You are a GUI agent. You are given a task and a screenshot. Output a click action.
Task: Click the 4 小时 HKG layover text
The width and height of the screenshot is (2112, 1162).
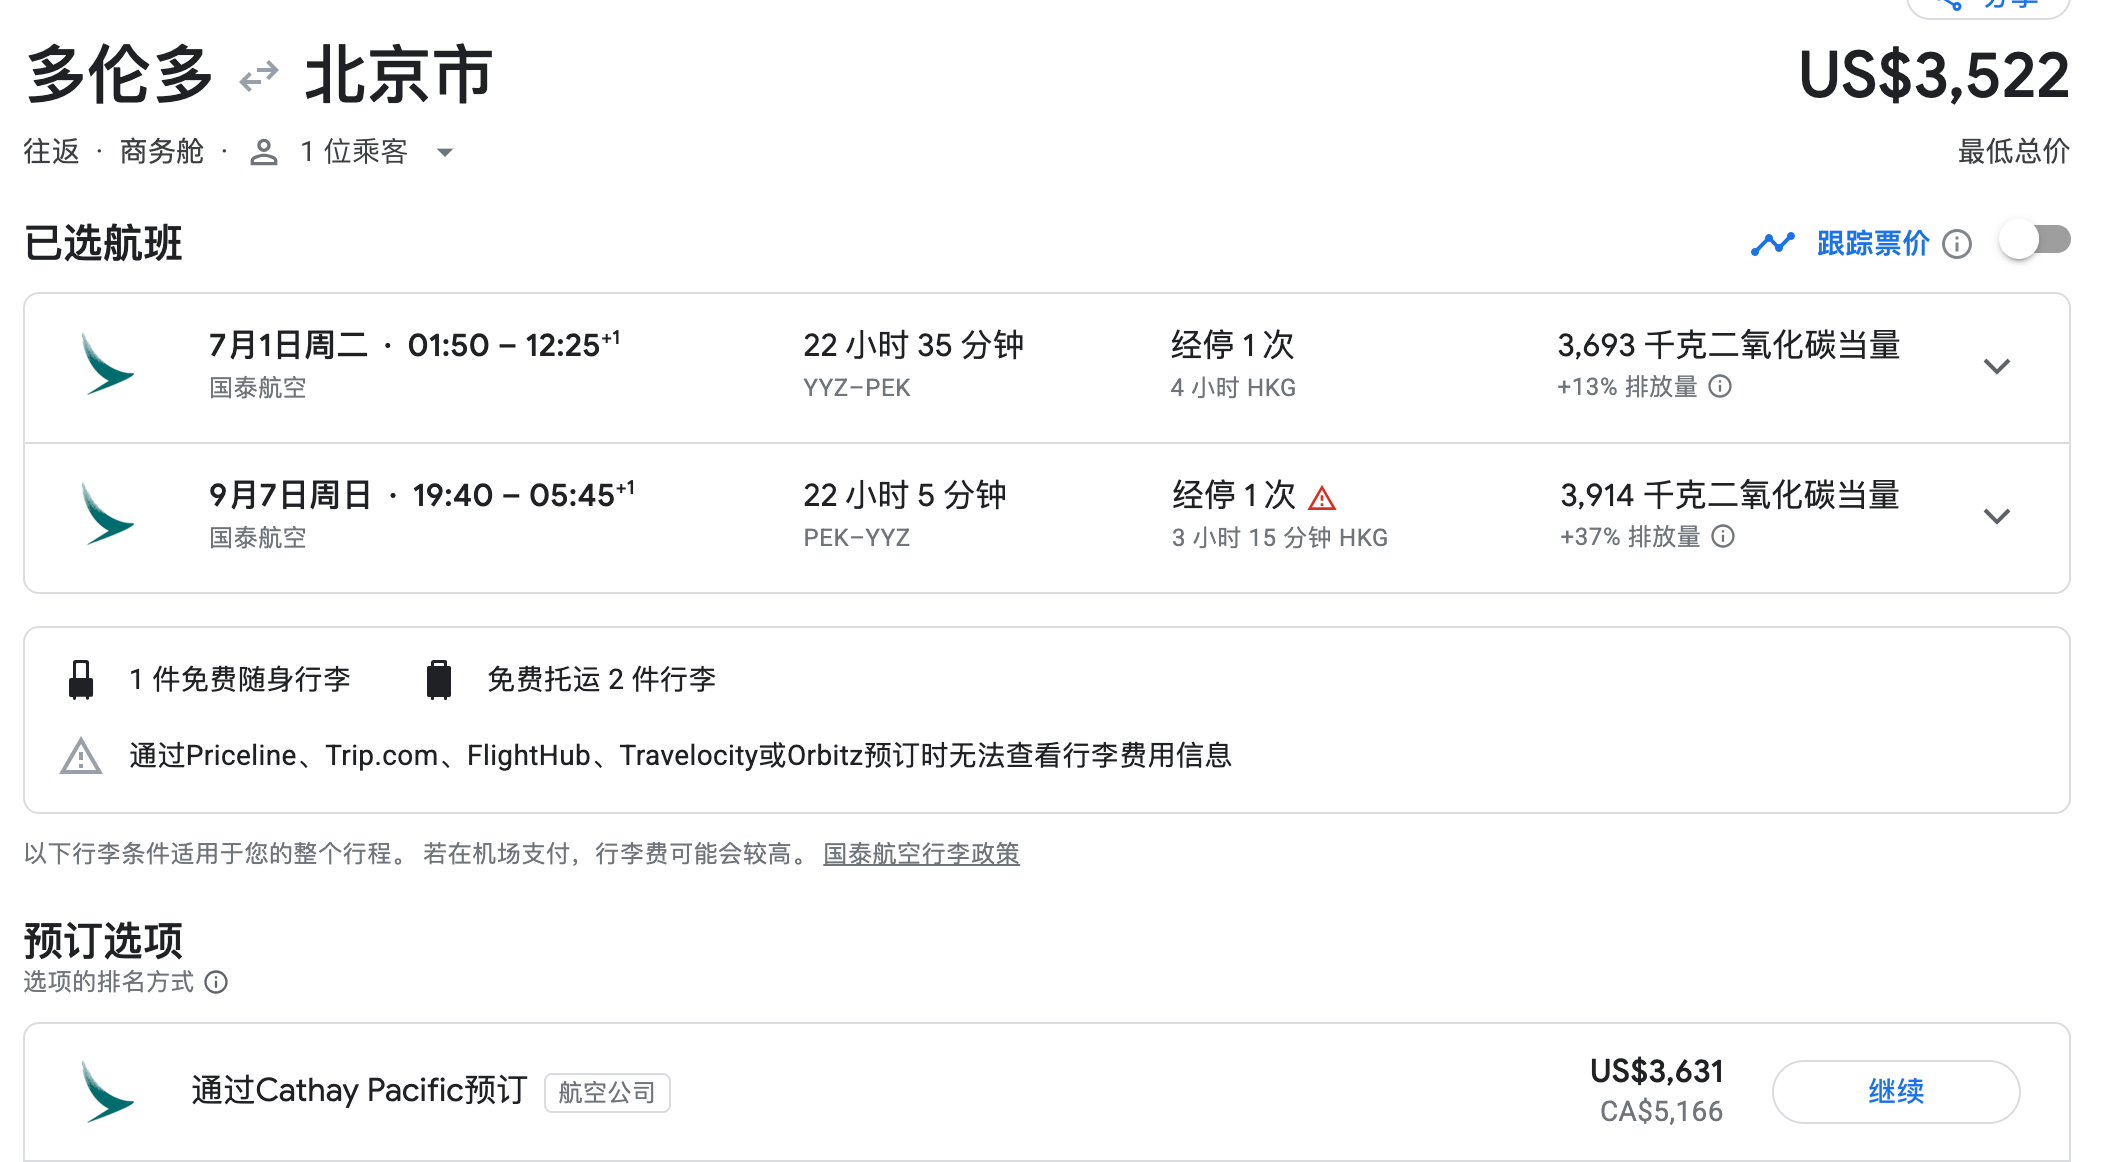(x=1233, y=387)
